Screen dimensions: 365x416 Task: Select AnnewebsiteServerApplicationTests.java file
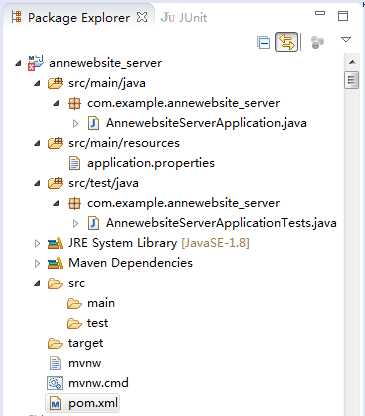(212, 223)
